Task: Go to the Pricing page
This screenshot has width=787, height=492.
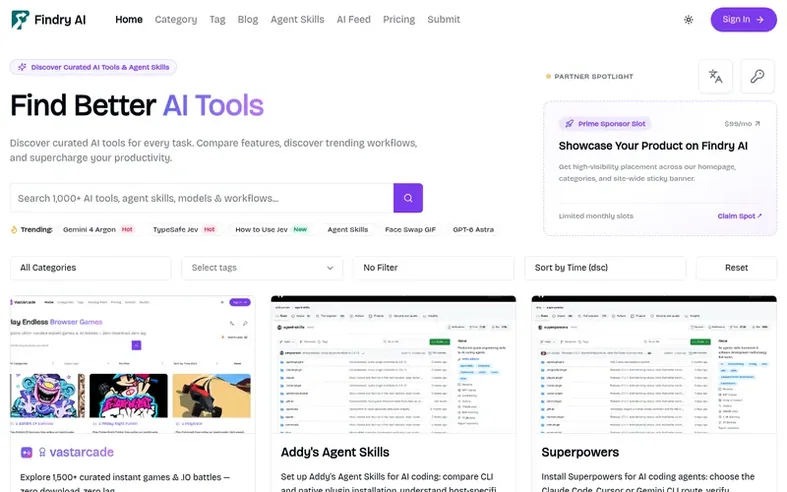Action: pyautogui.click(x=399, y=20)
